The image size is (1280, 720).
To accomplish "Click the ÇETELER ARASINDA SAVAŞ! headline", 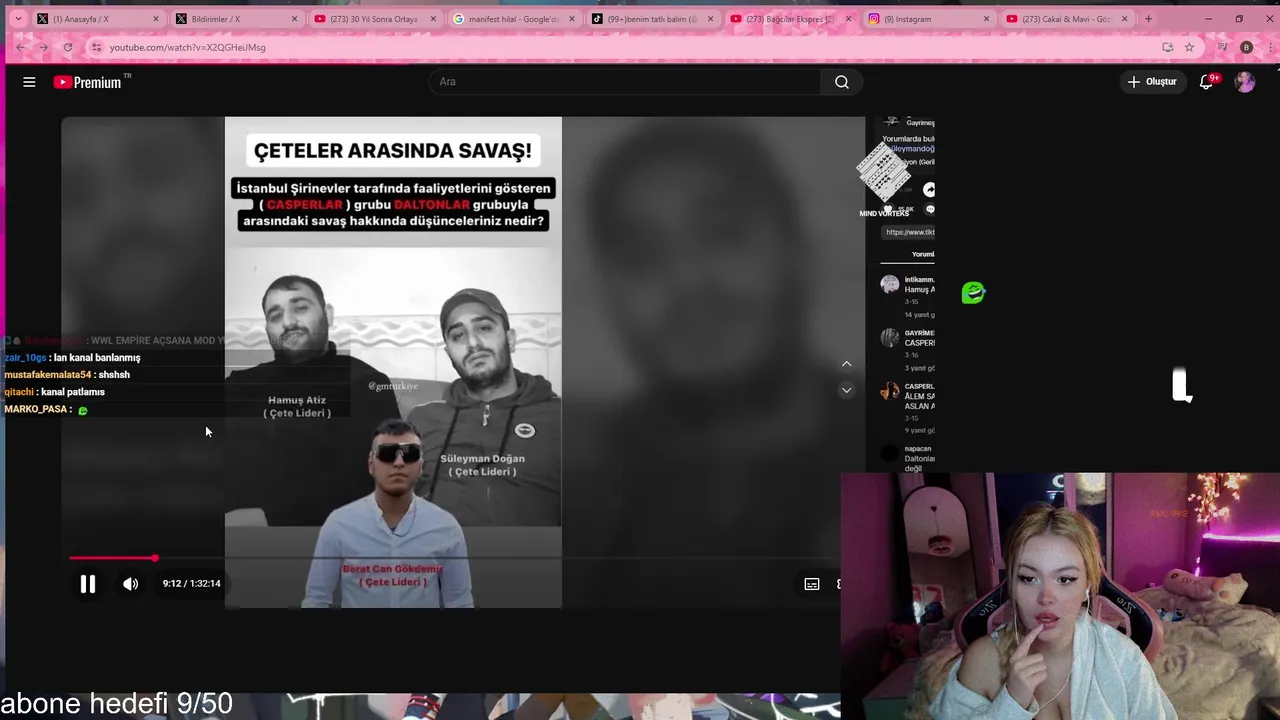I will 393,151.
